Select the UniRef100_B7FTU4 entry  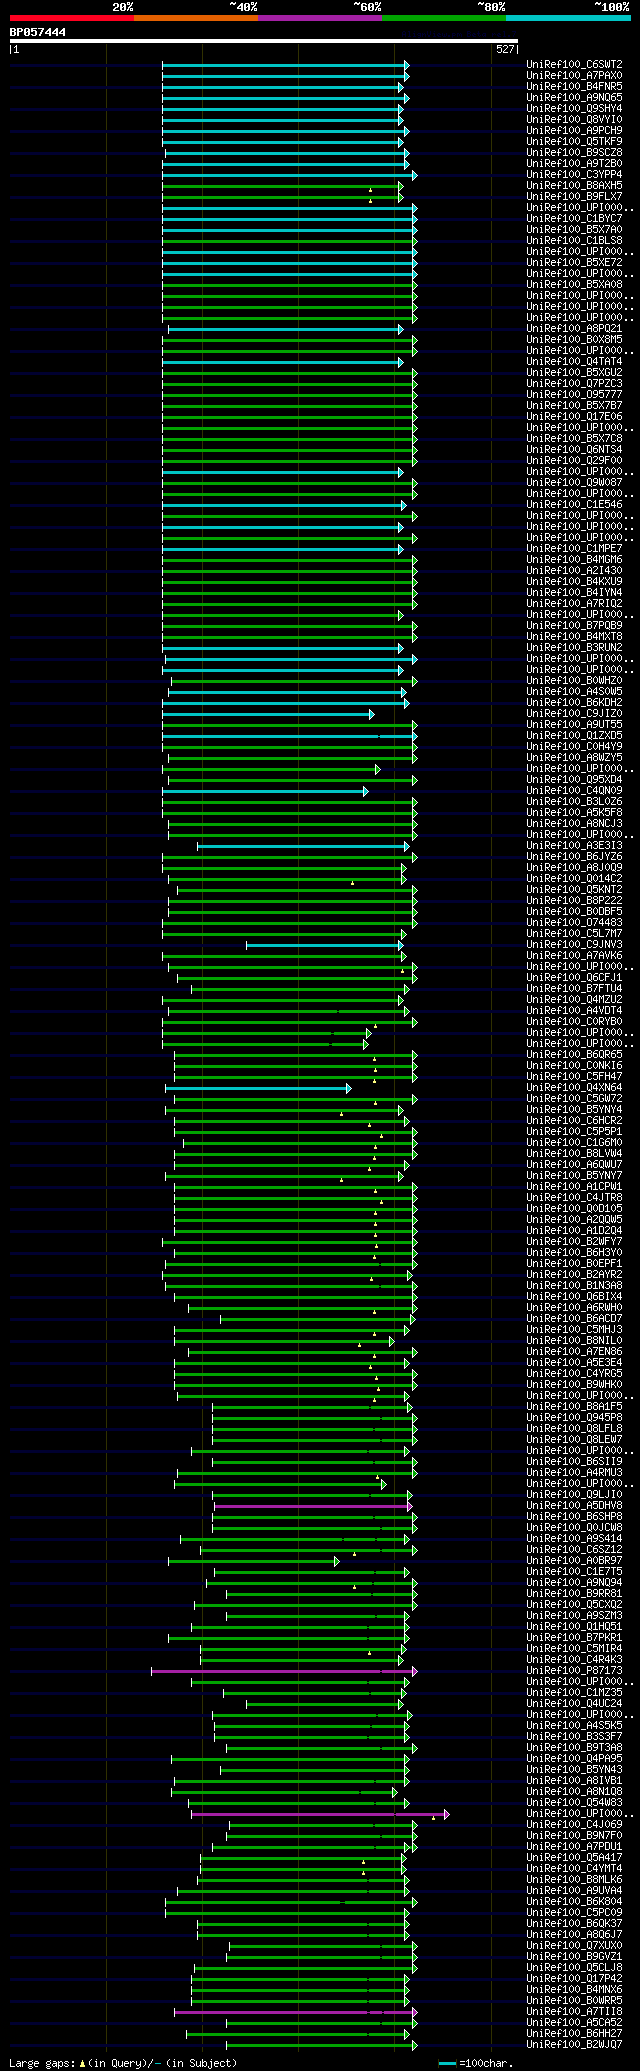tap(574, 989)
